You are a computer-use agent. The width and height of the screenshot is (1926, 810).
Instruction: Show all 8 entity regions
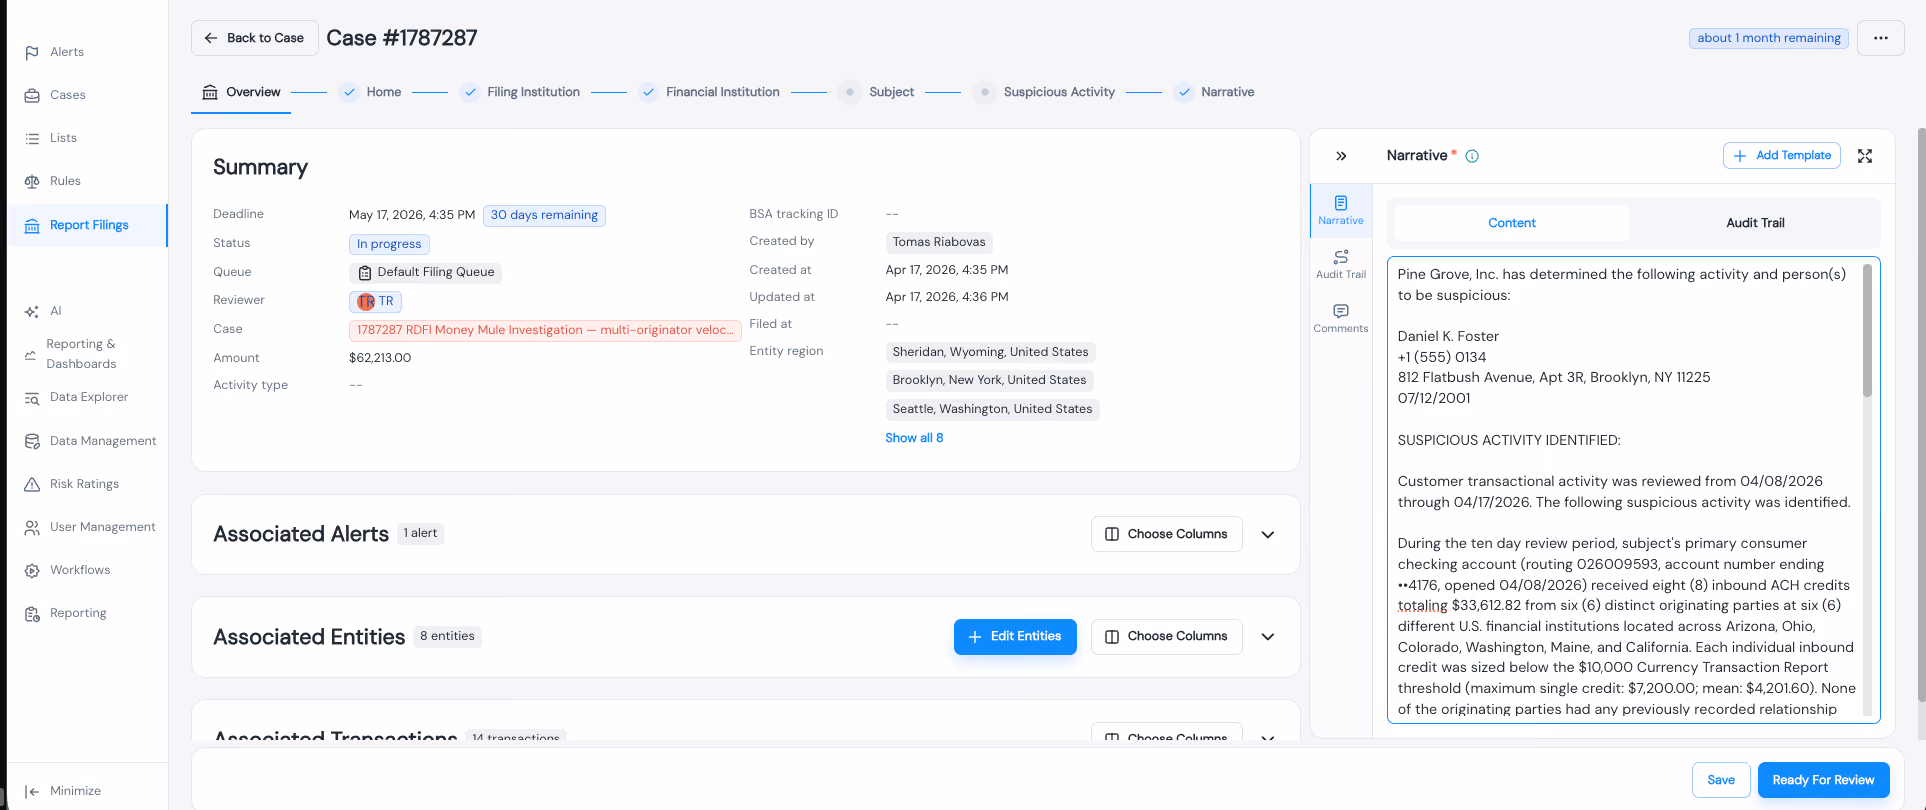914,438
